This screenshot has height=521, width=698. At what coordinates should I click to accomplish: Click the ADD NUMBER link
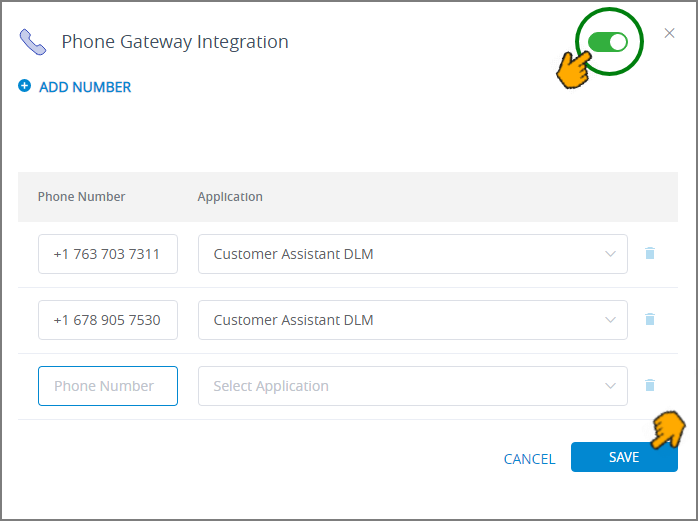click(x=85, y=87)
